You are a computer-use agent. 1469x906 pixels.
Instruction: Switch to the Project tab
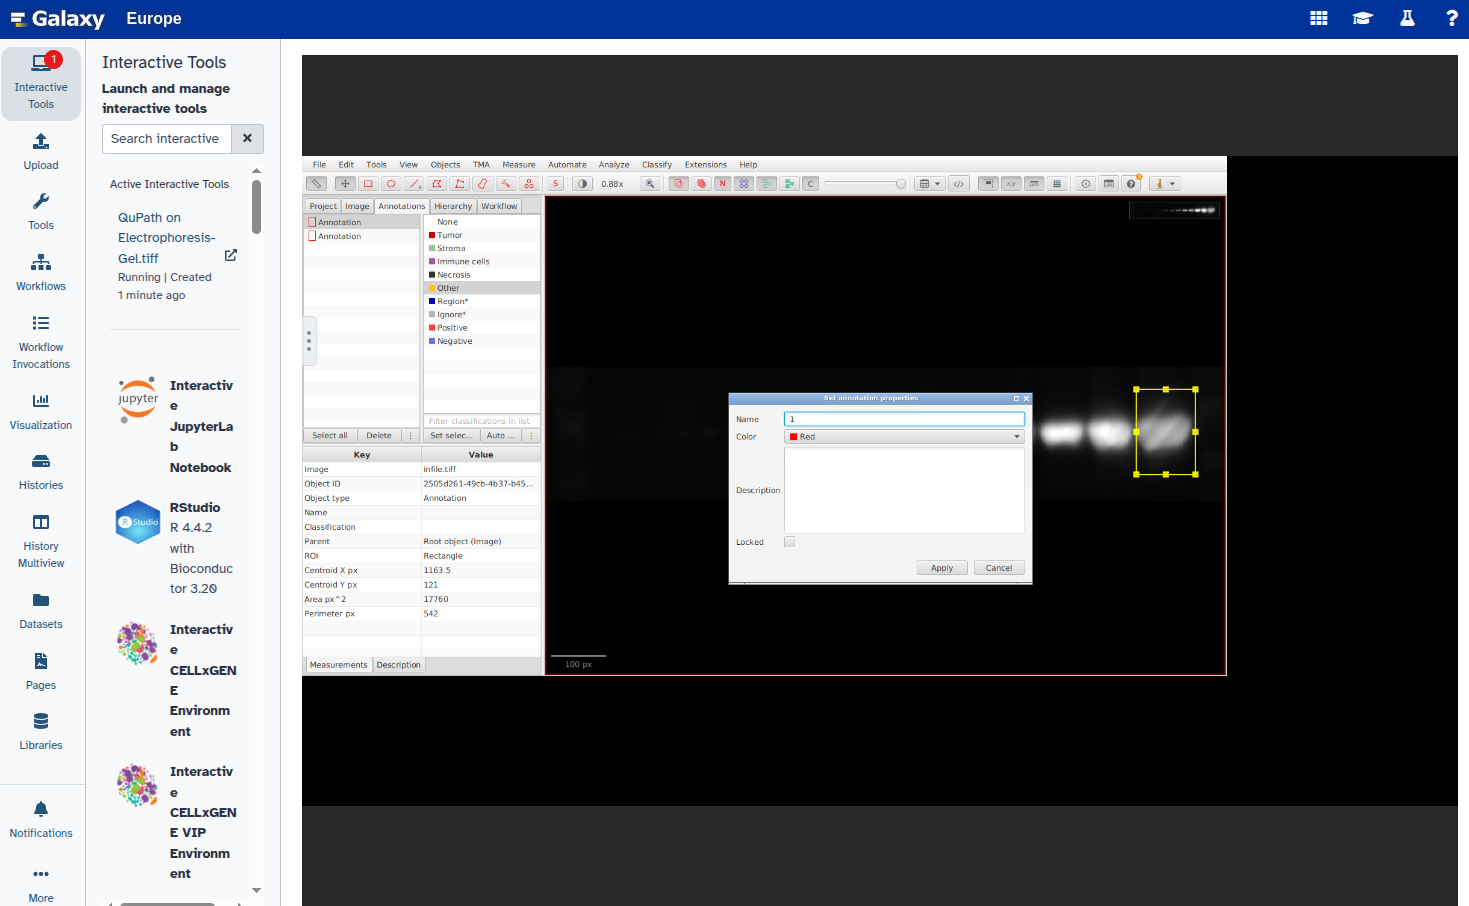[x=323, y=206]
